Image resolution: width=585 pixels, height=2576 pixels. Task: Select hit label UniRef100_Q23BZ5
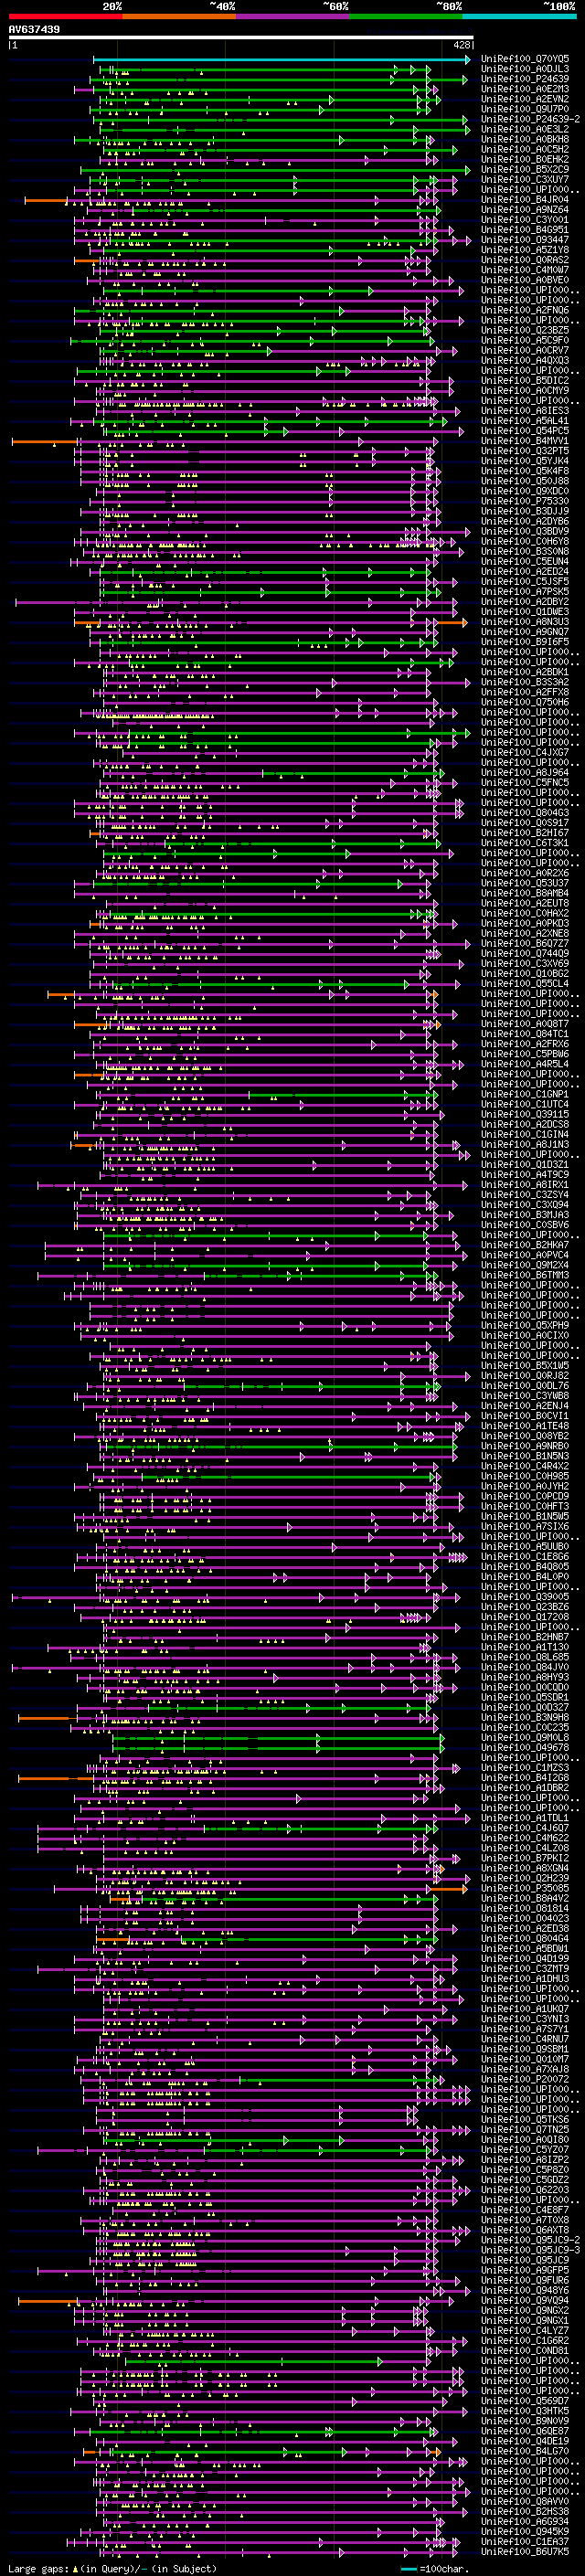(525, 330)
